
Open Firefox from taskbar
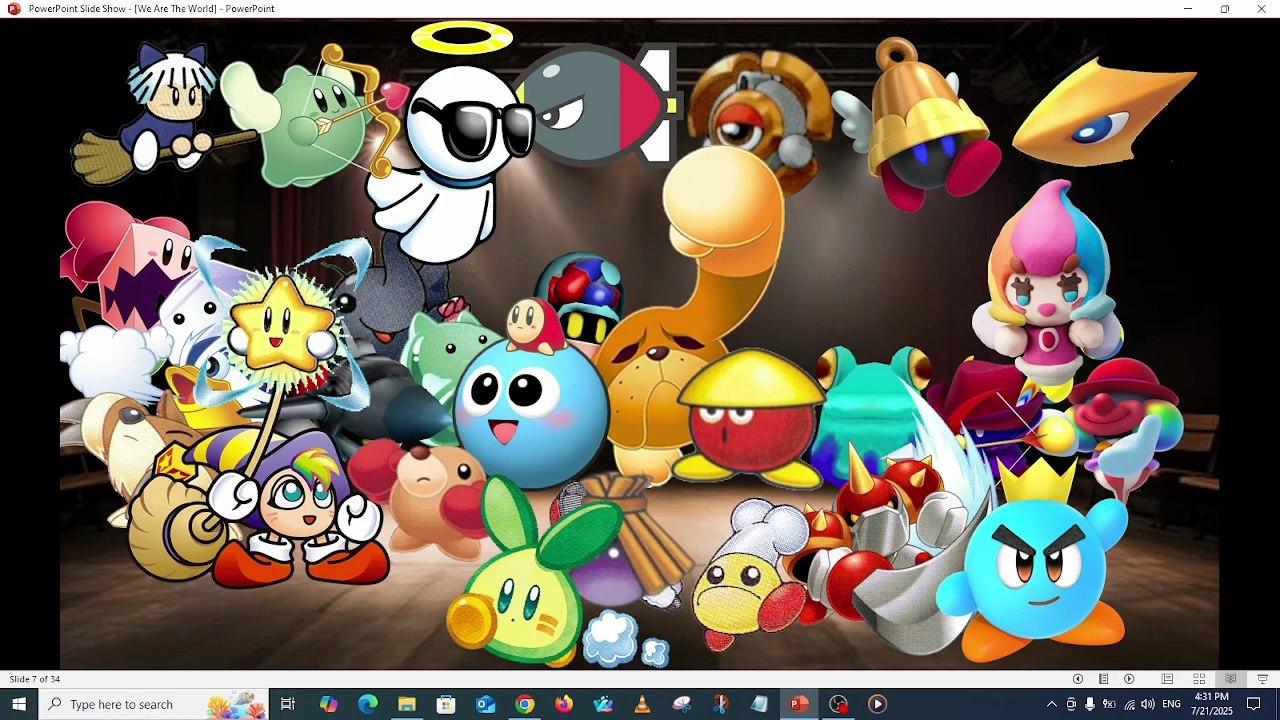(564, 704)
